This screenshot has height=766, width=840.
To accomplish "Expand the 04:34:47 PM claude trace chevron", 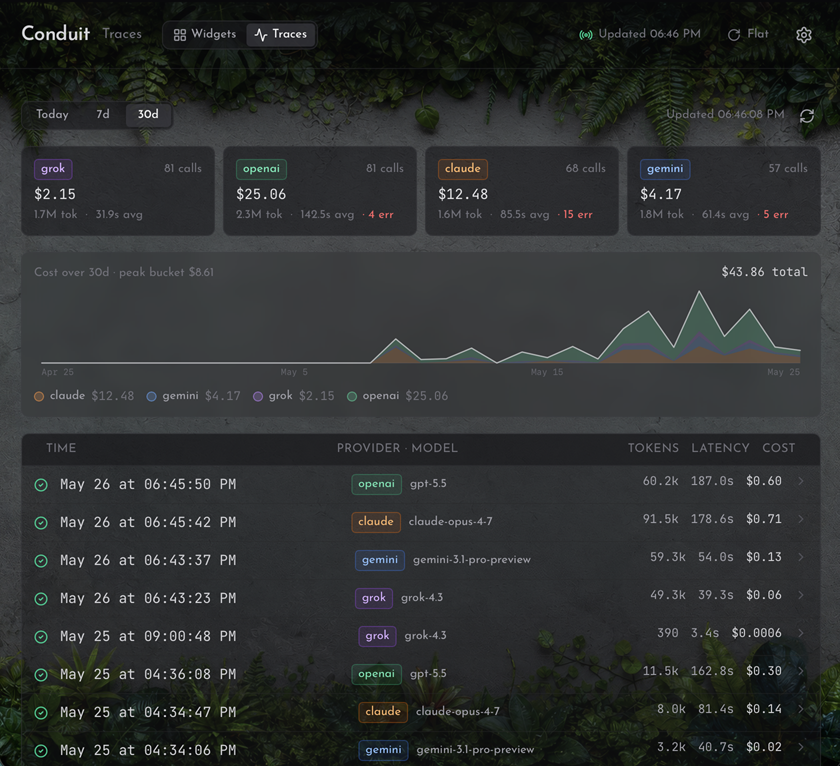I will click(x=801, y=710).
